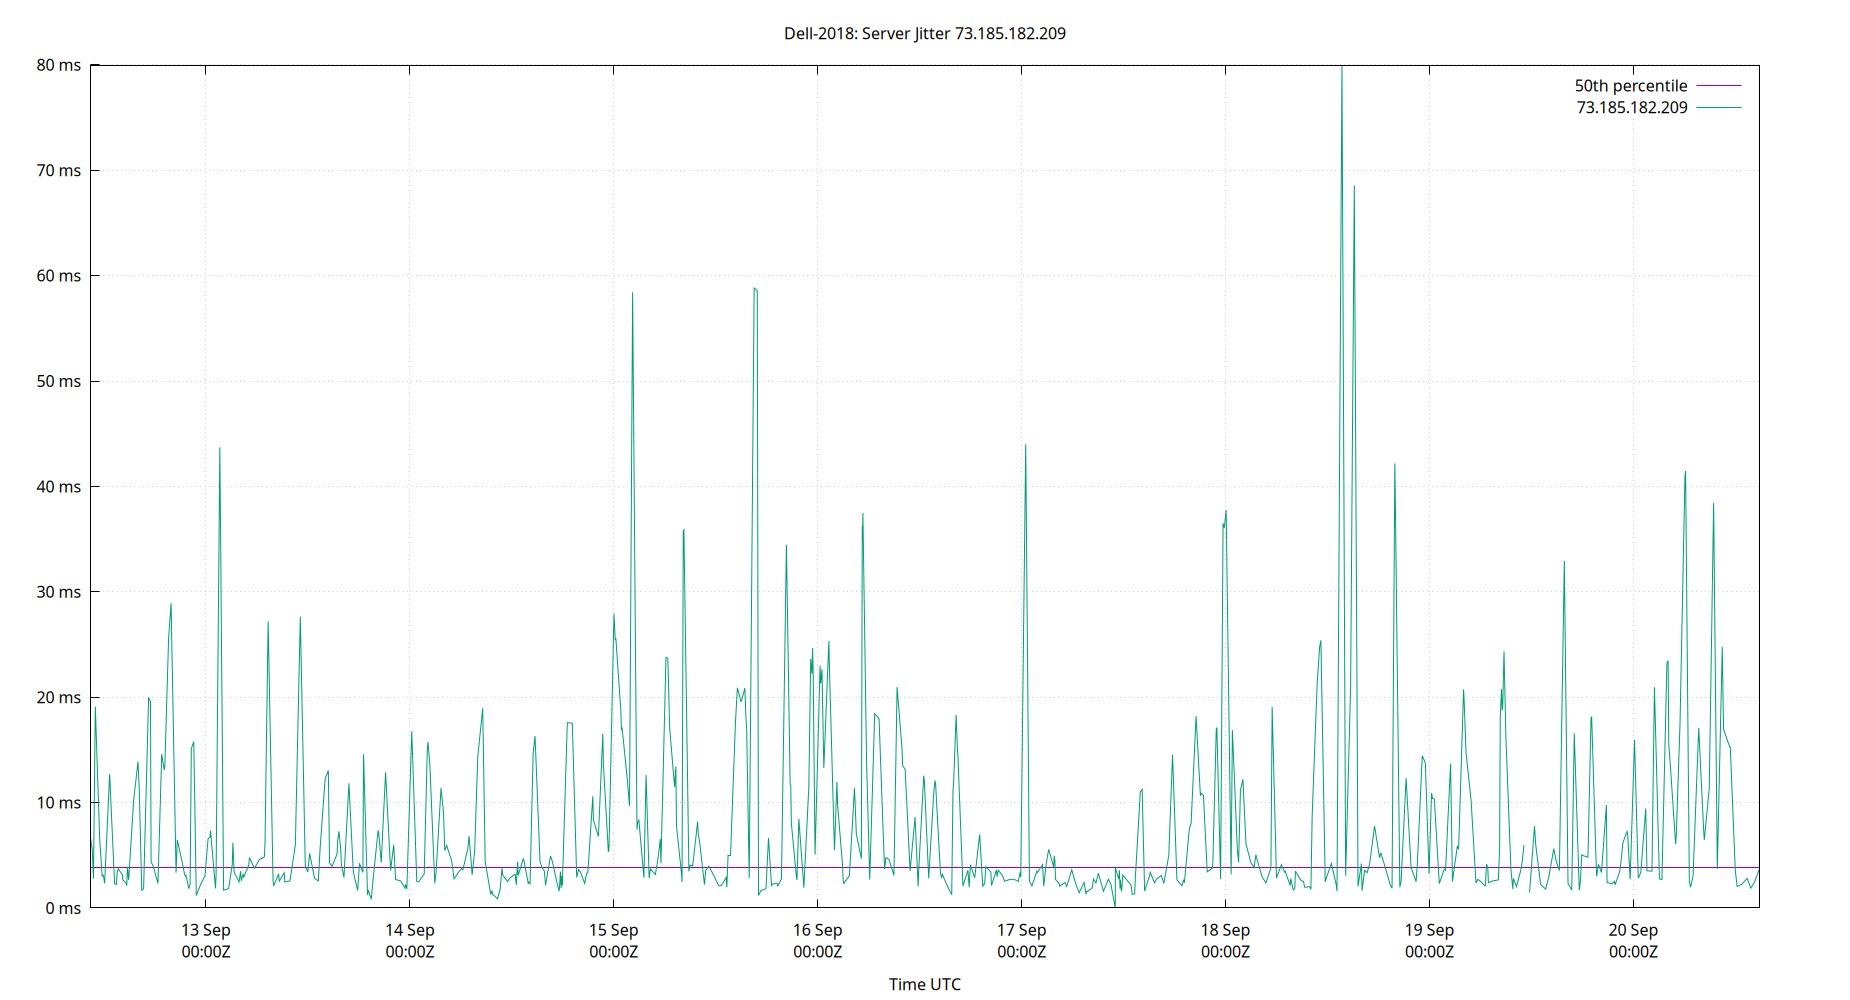The height and width of the screenshot is (1000, 1850).
Task: Click the 00:00Z label under 14 Sep
Action: 410,952
